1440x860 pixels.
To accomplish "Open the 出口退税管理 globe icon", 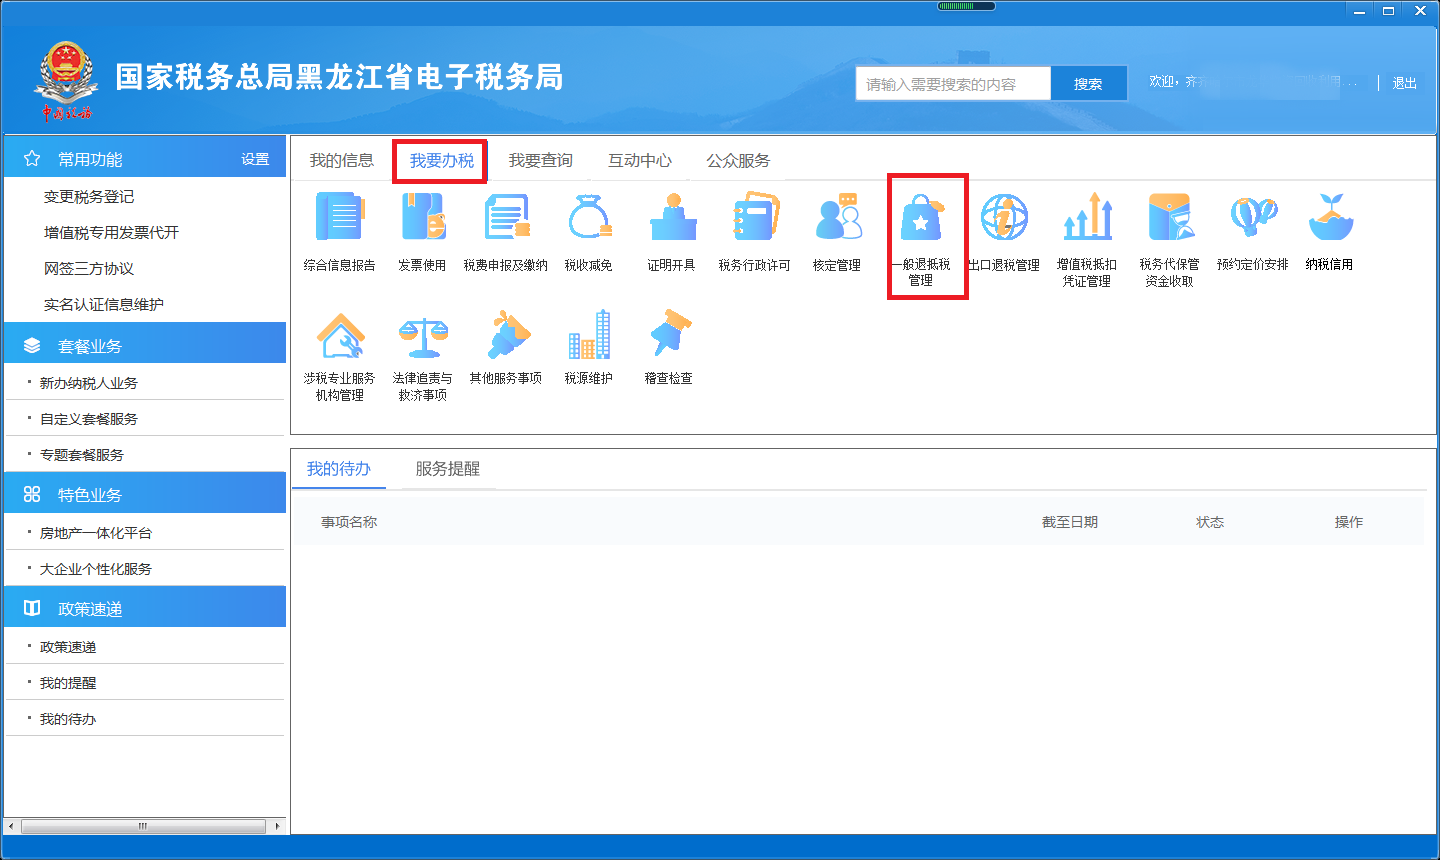I will [1004, 219].
